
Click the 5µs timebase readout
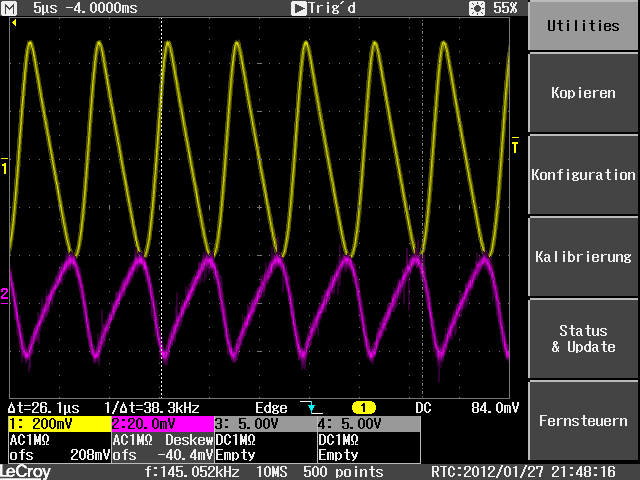45,8
